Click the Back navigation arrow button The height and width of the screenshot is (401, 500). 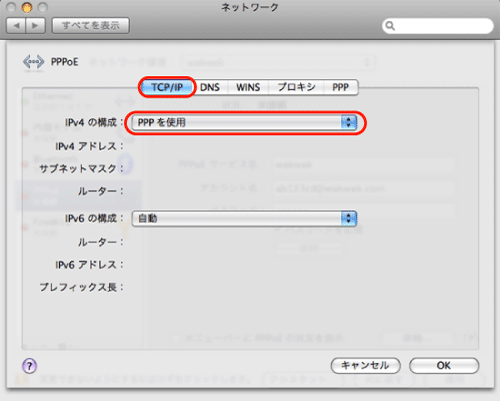pos(16,26)
